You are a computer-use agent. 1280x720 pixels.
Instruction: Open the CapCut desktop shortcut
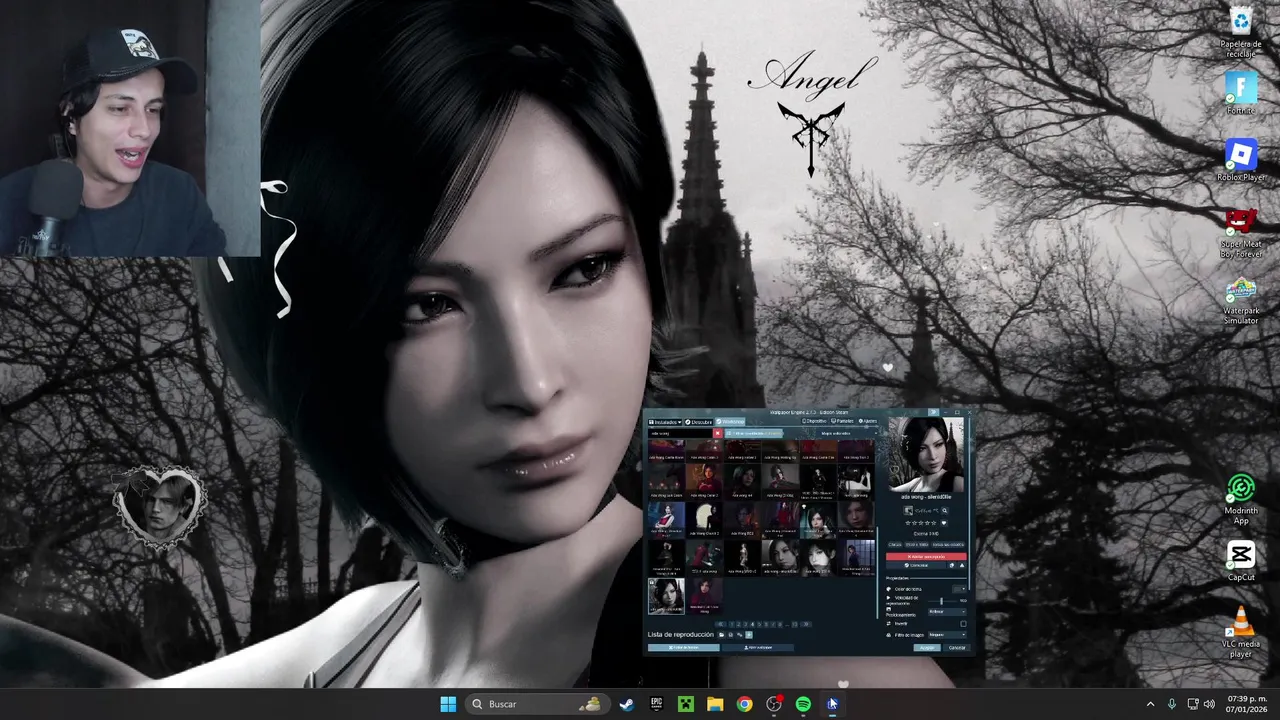[x=1241, y=560]
